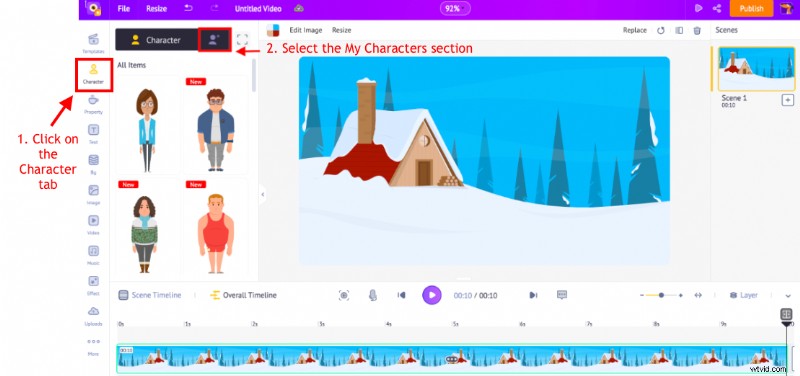
Task: Open the Resize menu in top bar
Action: pos(156,9)
